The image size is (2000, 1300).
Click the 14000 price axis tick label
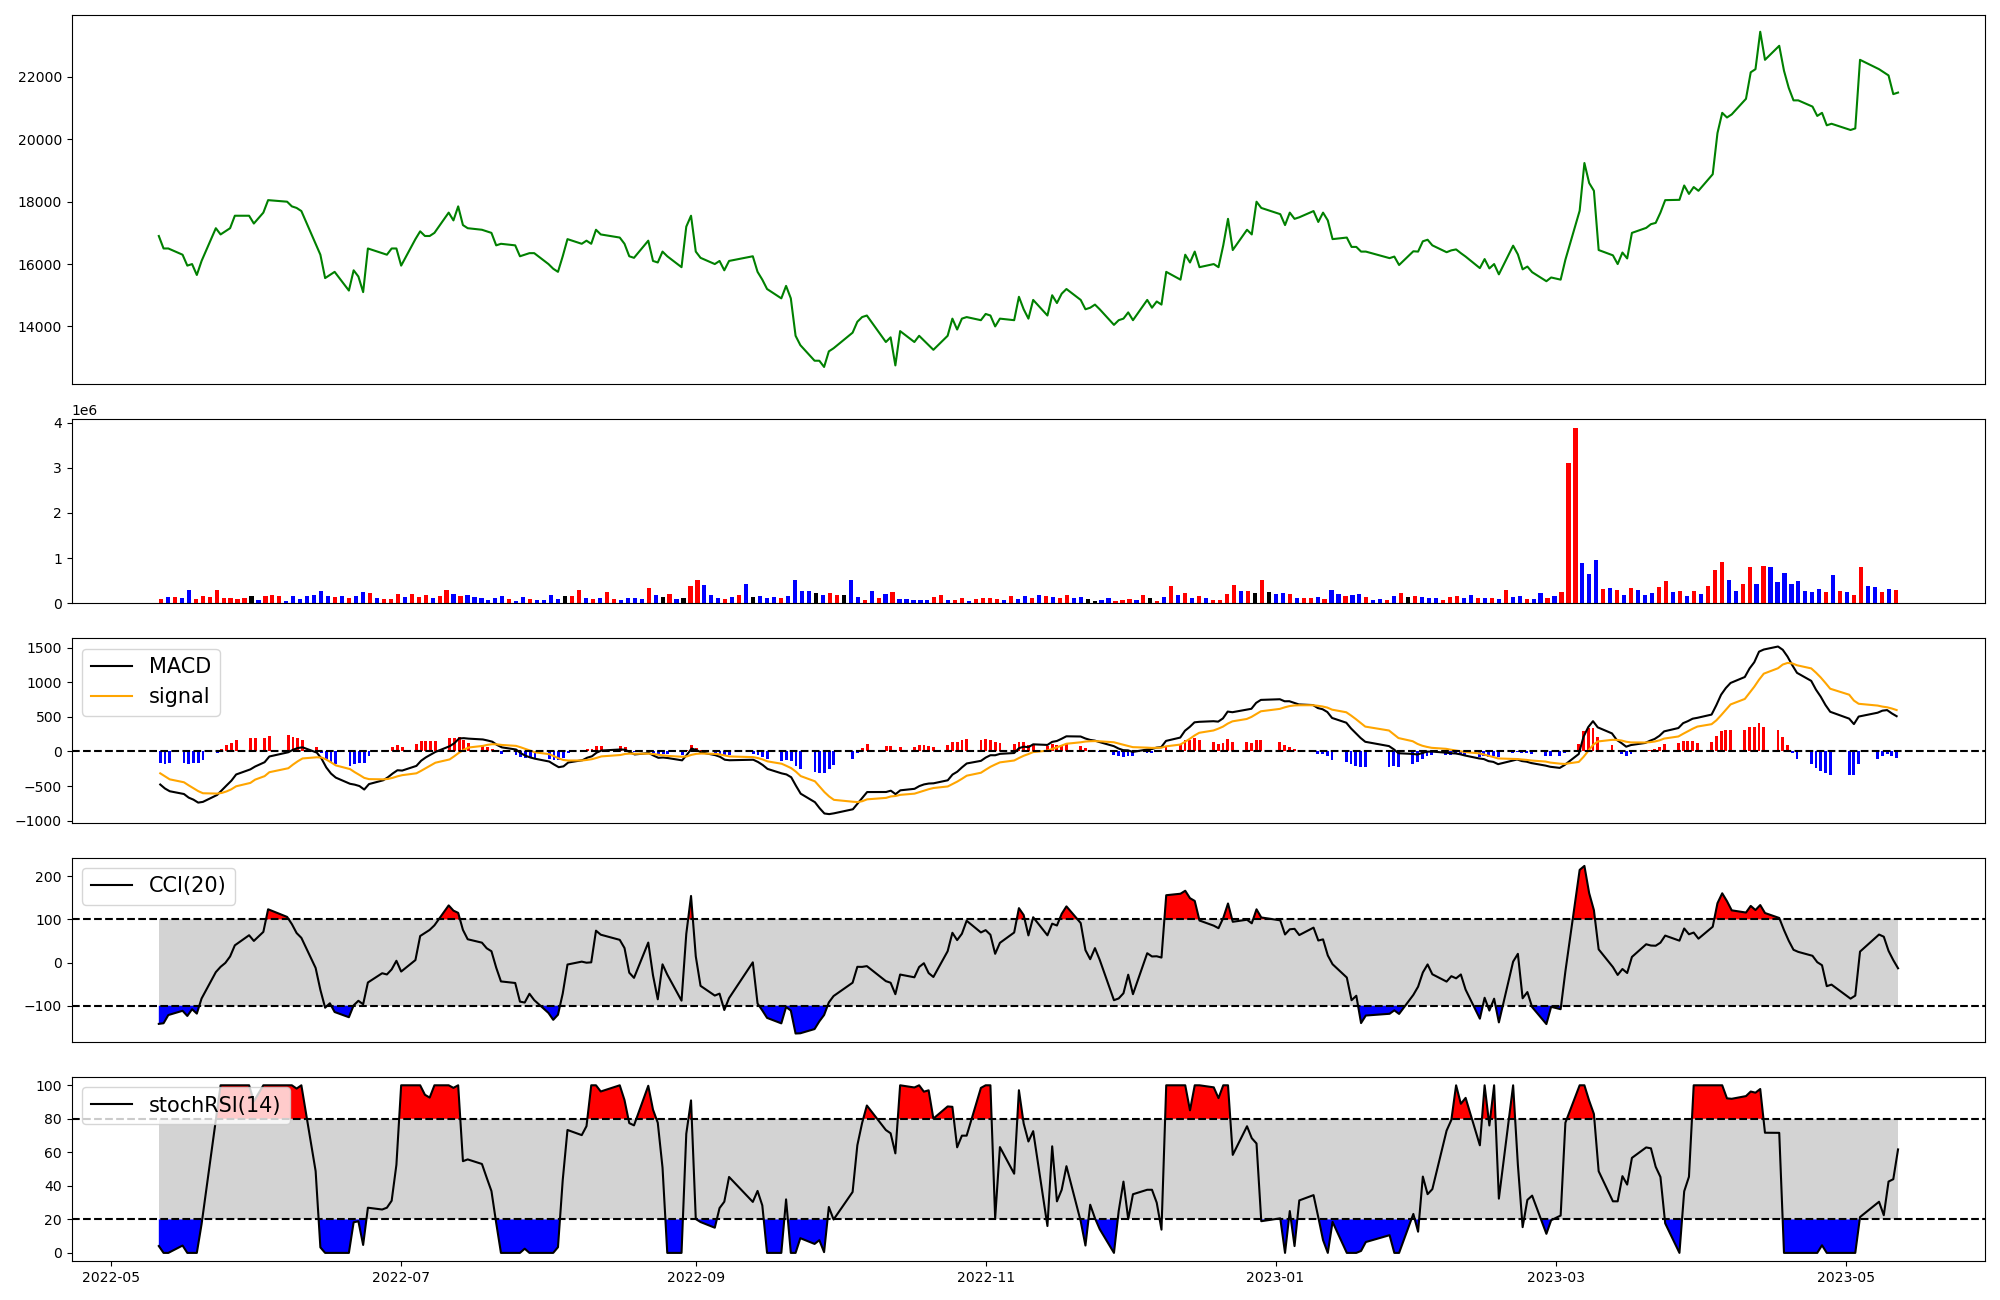pyautogui.click(x=40, y=327)
